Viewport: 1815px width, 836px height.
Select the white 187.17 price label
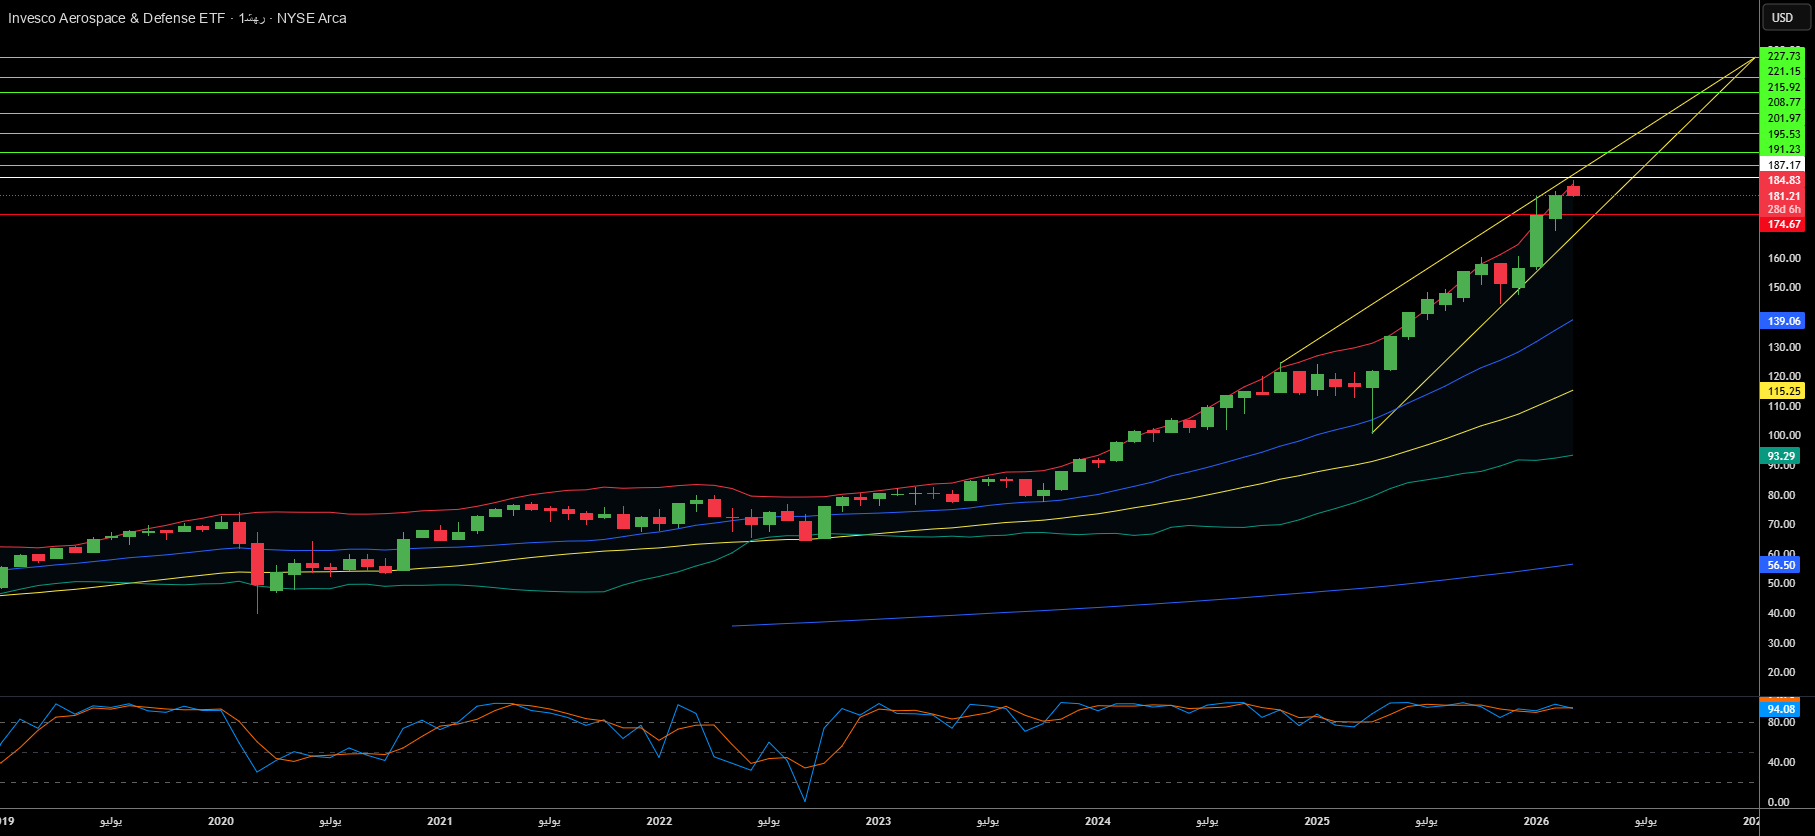pos(1783,165)
